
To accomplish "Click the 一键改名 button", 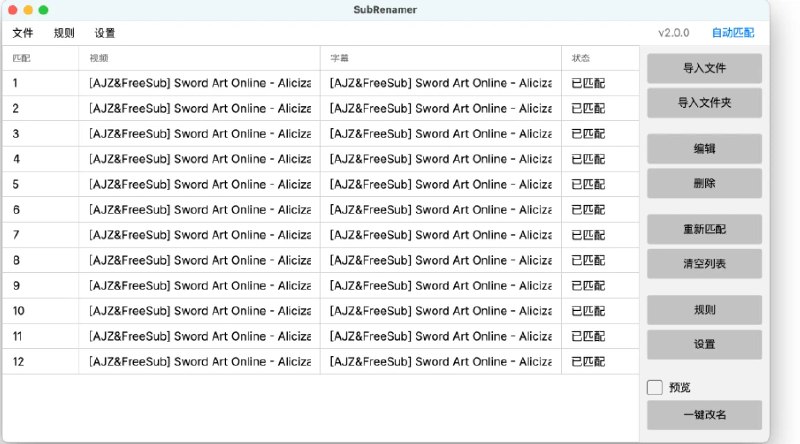I will [704, 415].
